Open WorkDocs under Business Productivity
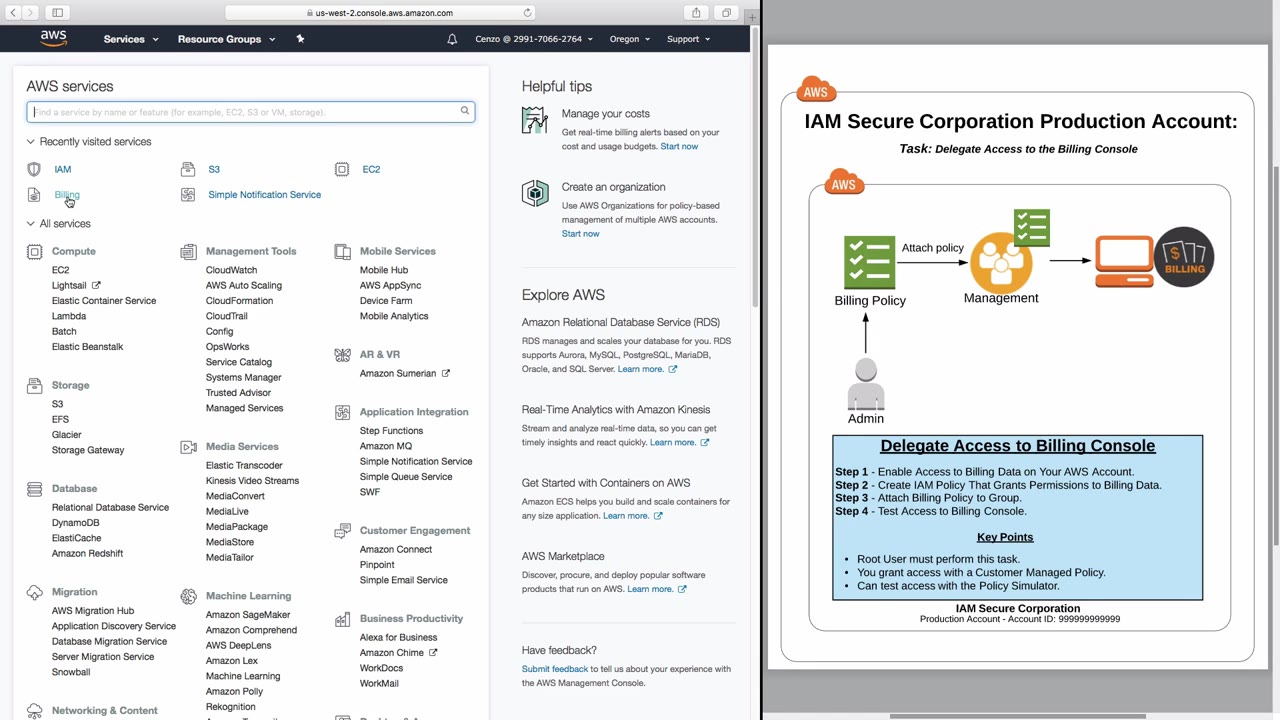Image resolution: width=1280 pixels, height=720 pixels. coord(382,668)
